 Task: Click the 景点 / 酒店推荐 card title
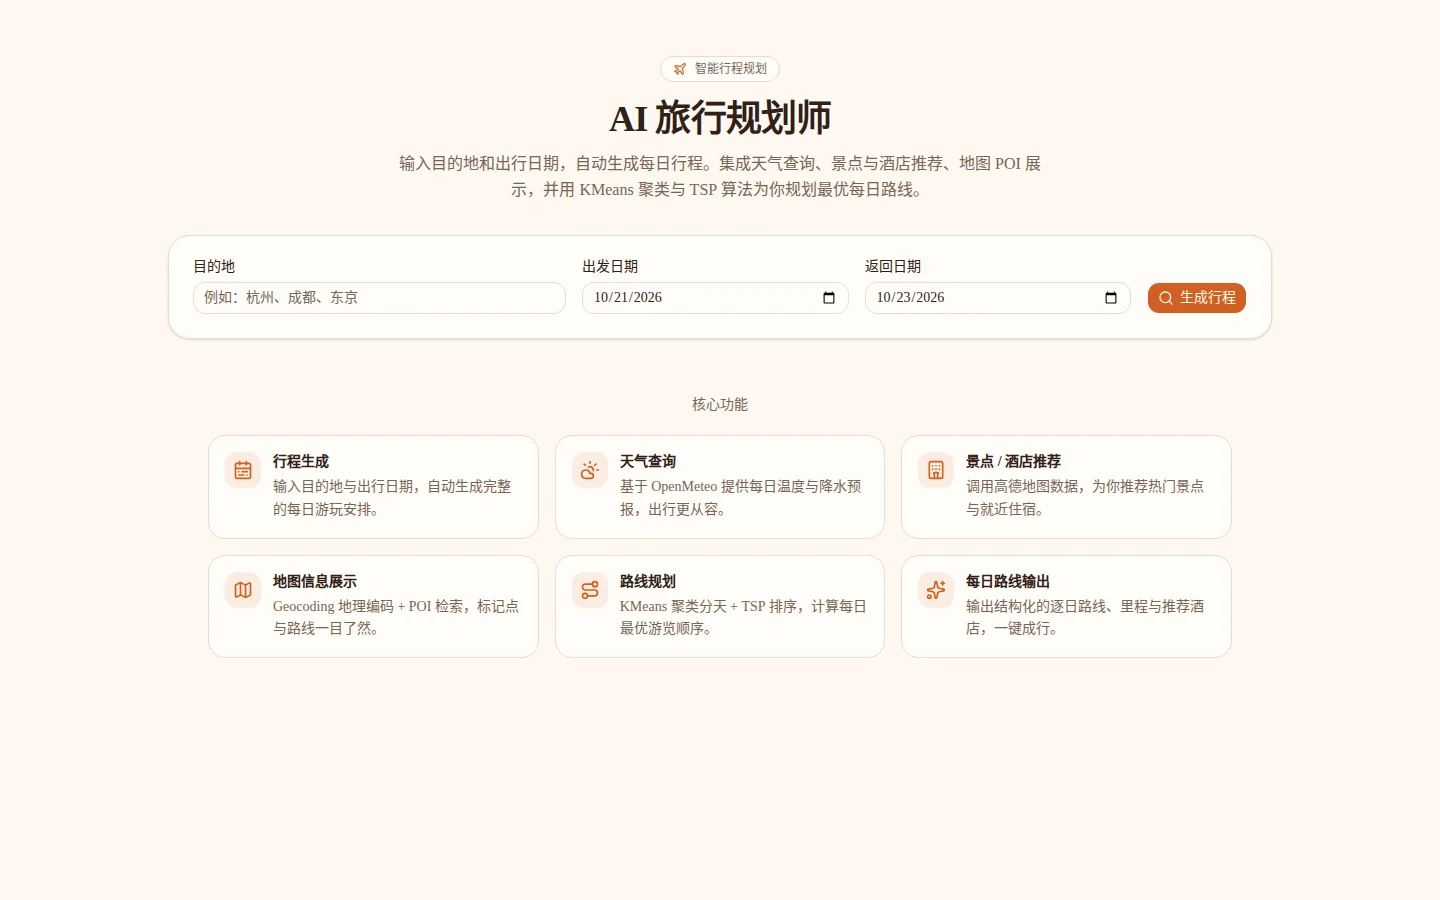tap(1013, 461)
